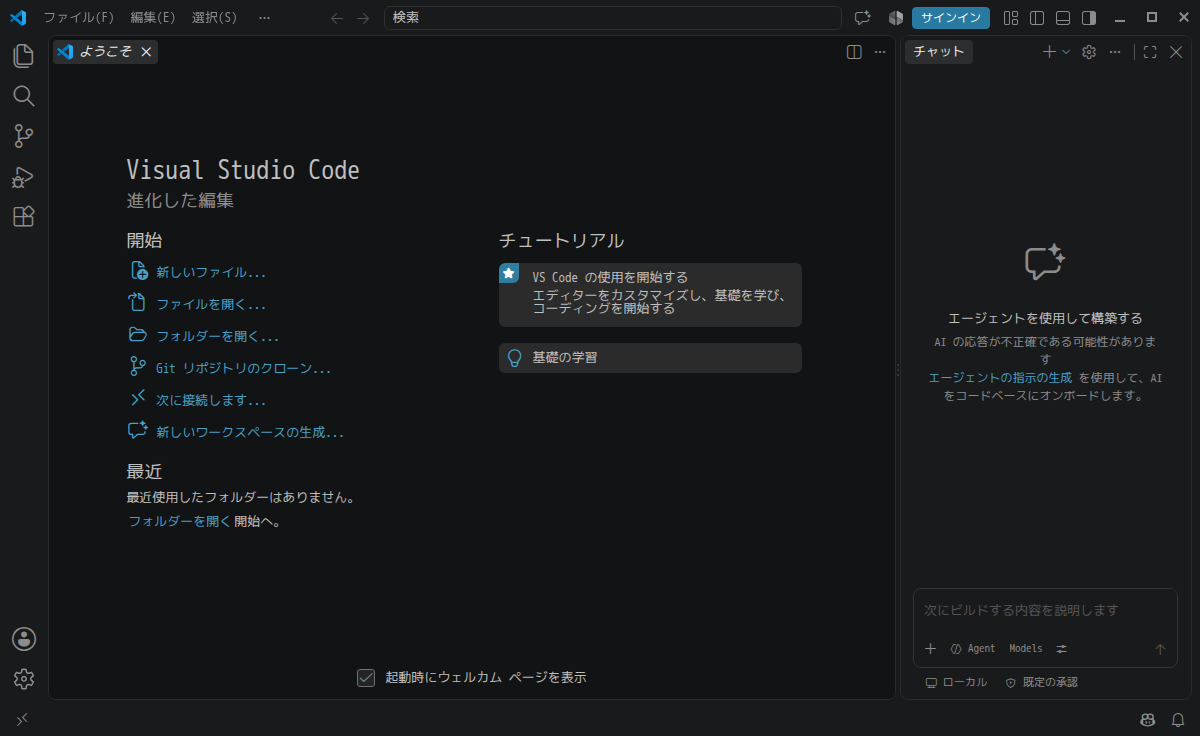Image resolution: width=1200 pixels, height=736 pixels.
Task: Go forward with the right arrow
Action: click(x=363, y=18)
